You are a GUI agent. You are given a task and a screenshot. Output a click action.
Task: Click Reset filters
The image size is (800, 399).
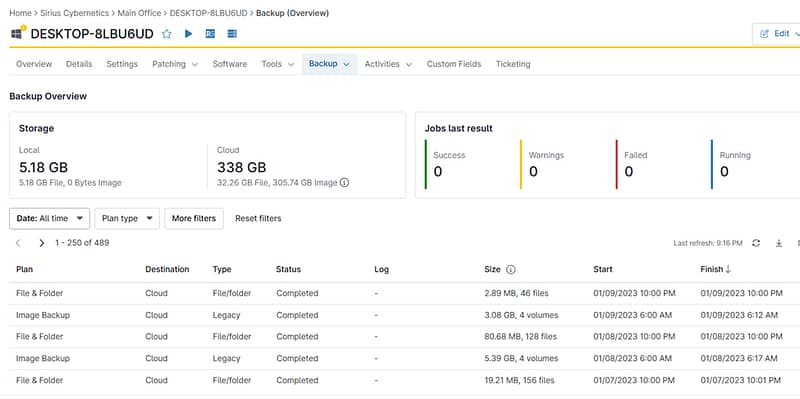pyautogui.click(x=258, y=218)
